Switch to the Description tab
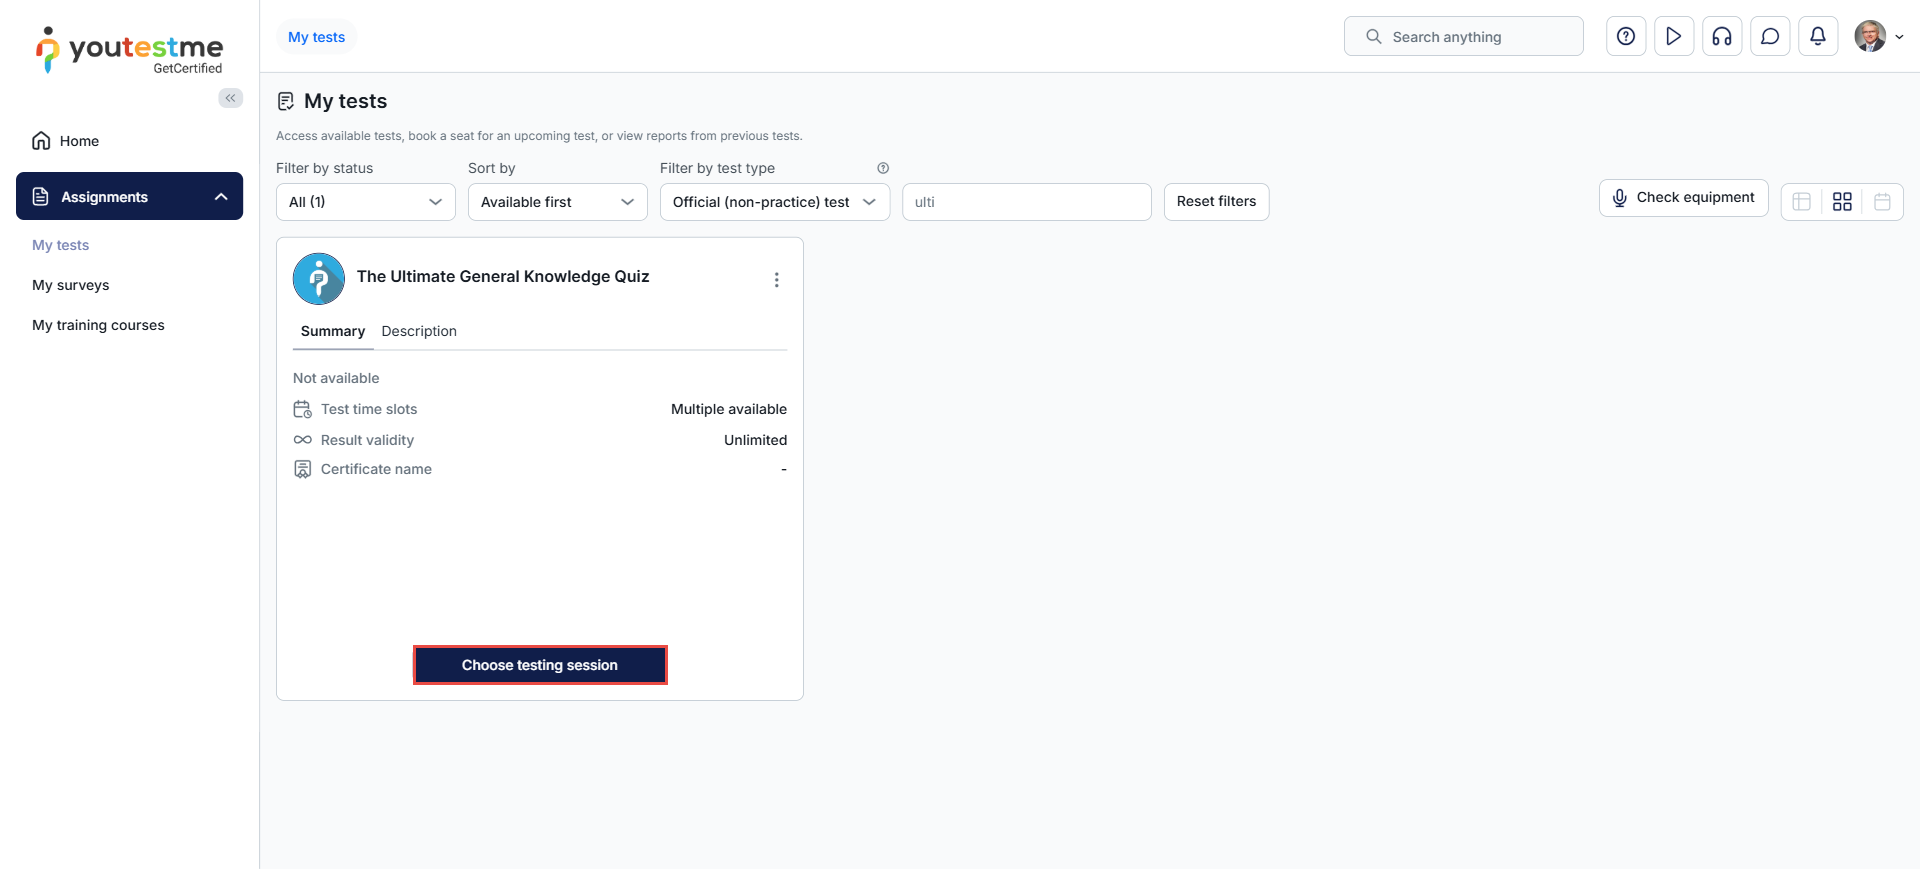This screenshot has height=869, width=1920. click(419, 331)
